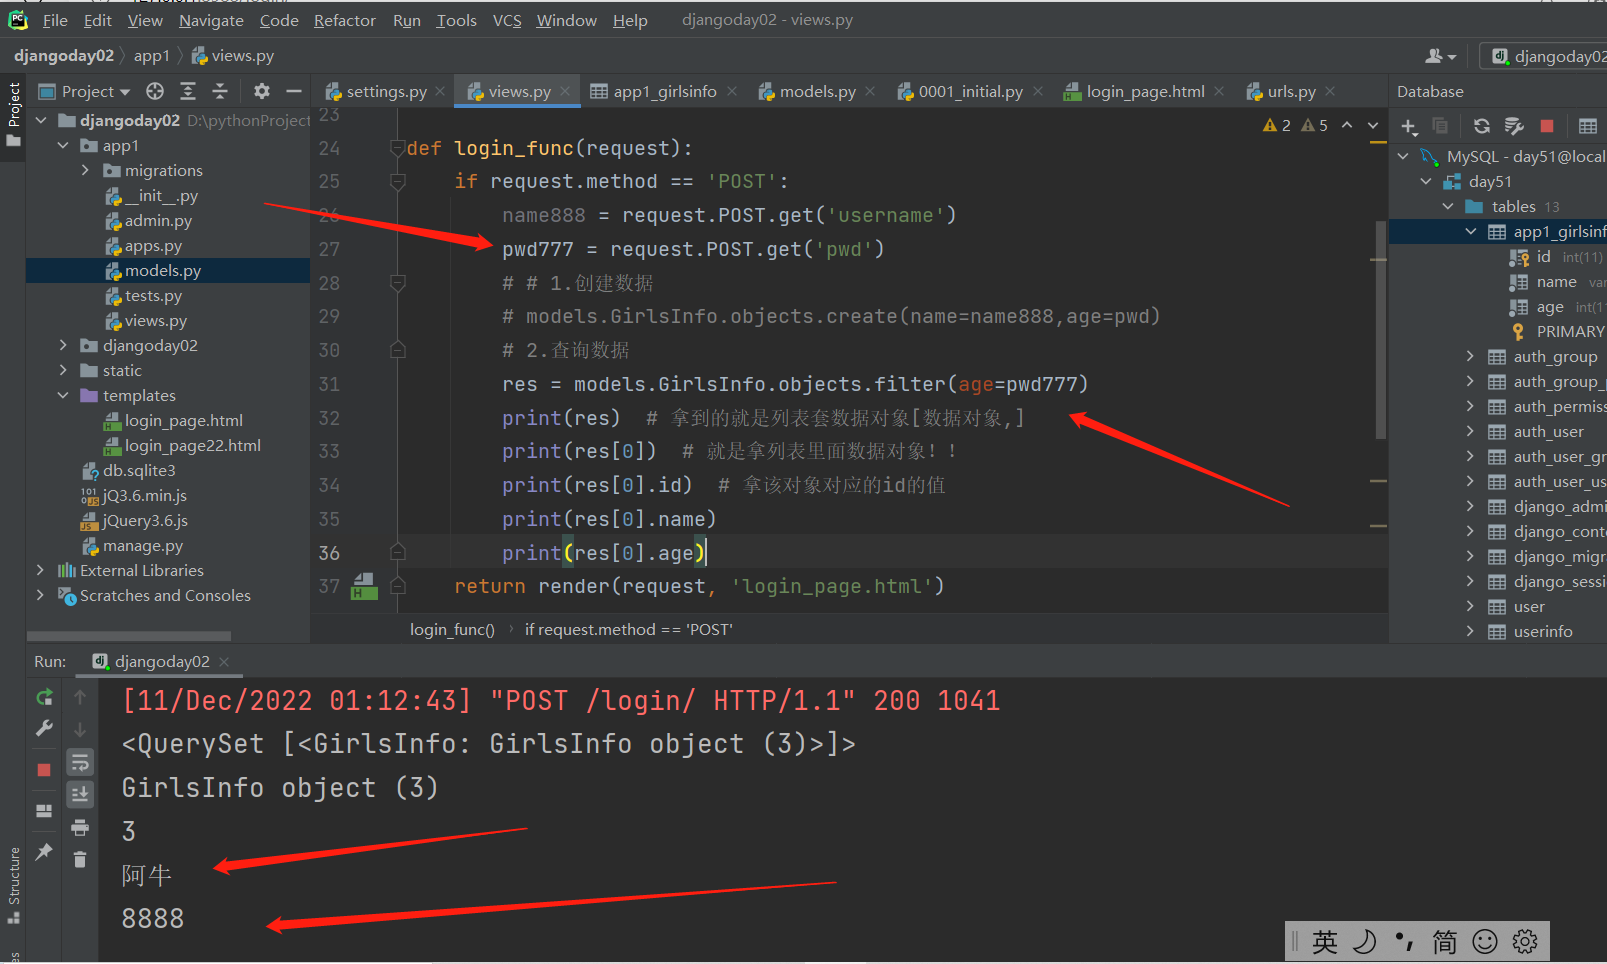The image size is (1607, 964).
Task: Click the add datasource plus icon in Database panel
Action: (x=1409, y=126)
